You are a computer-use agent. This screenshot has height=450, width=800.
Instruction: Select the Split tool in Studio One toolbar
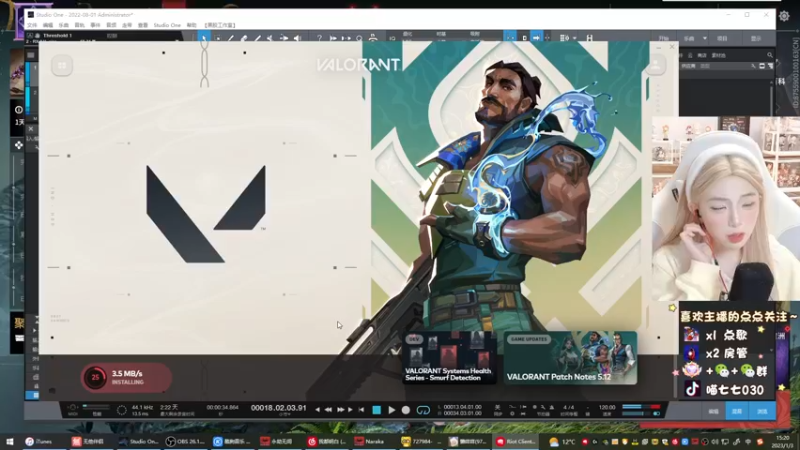coord(231,38)
